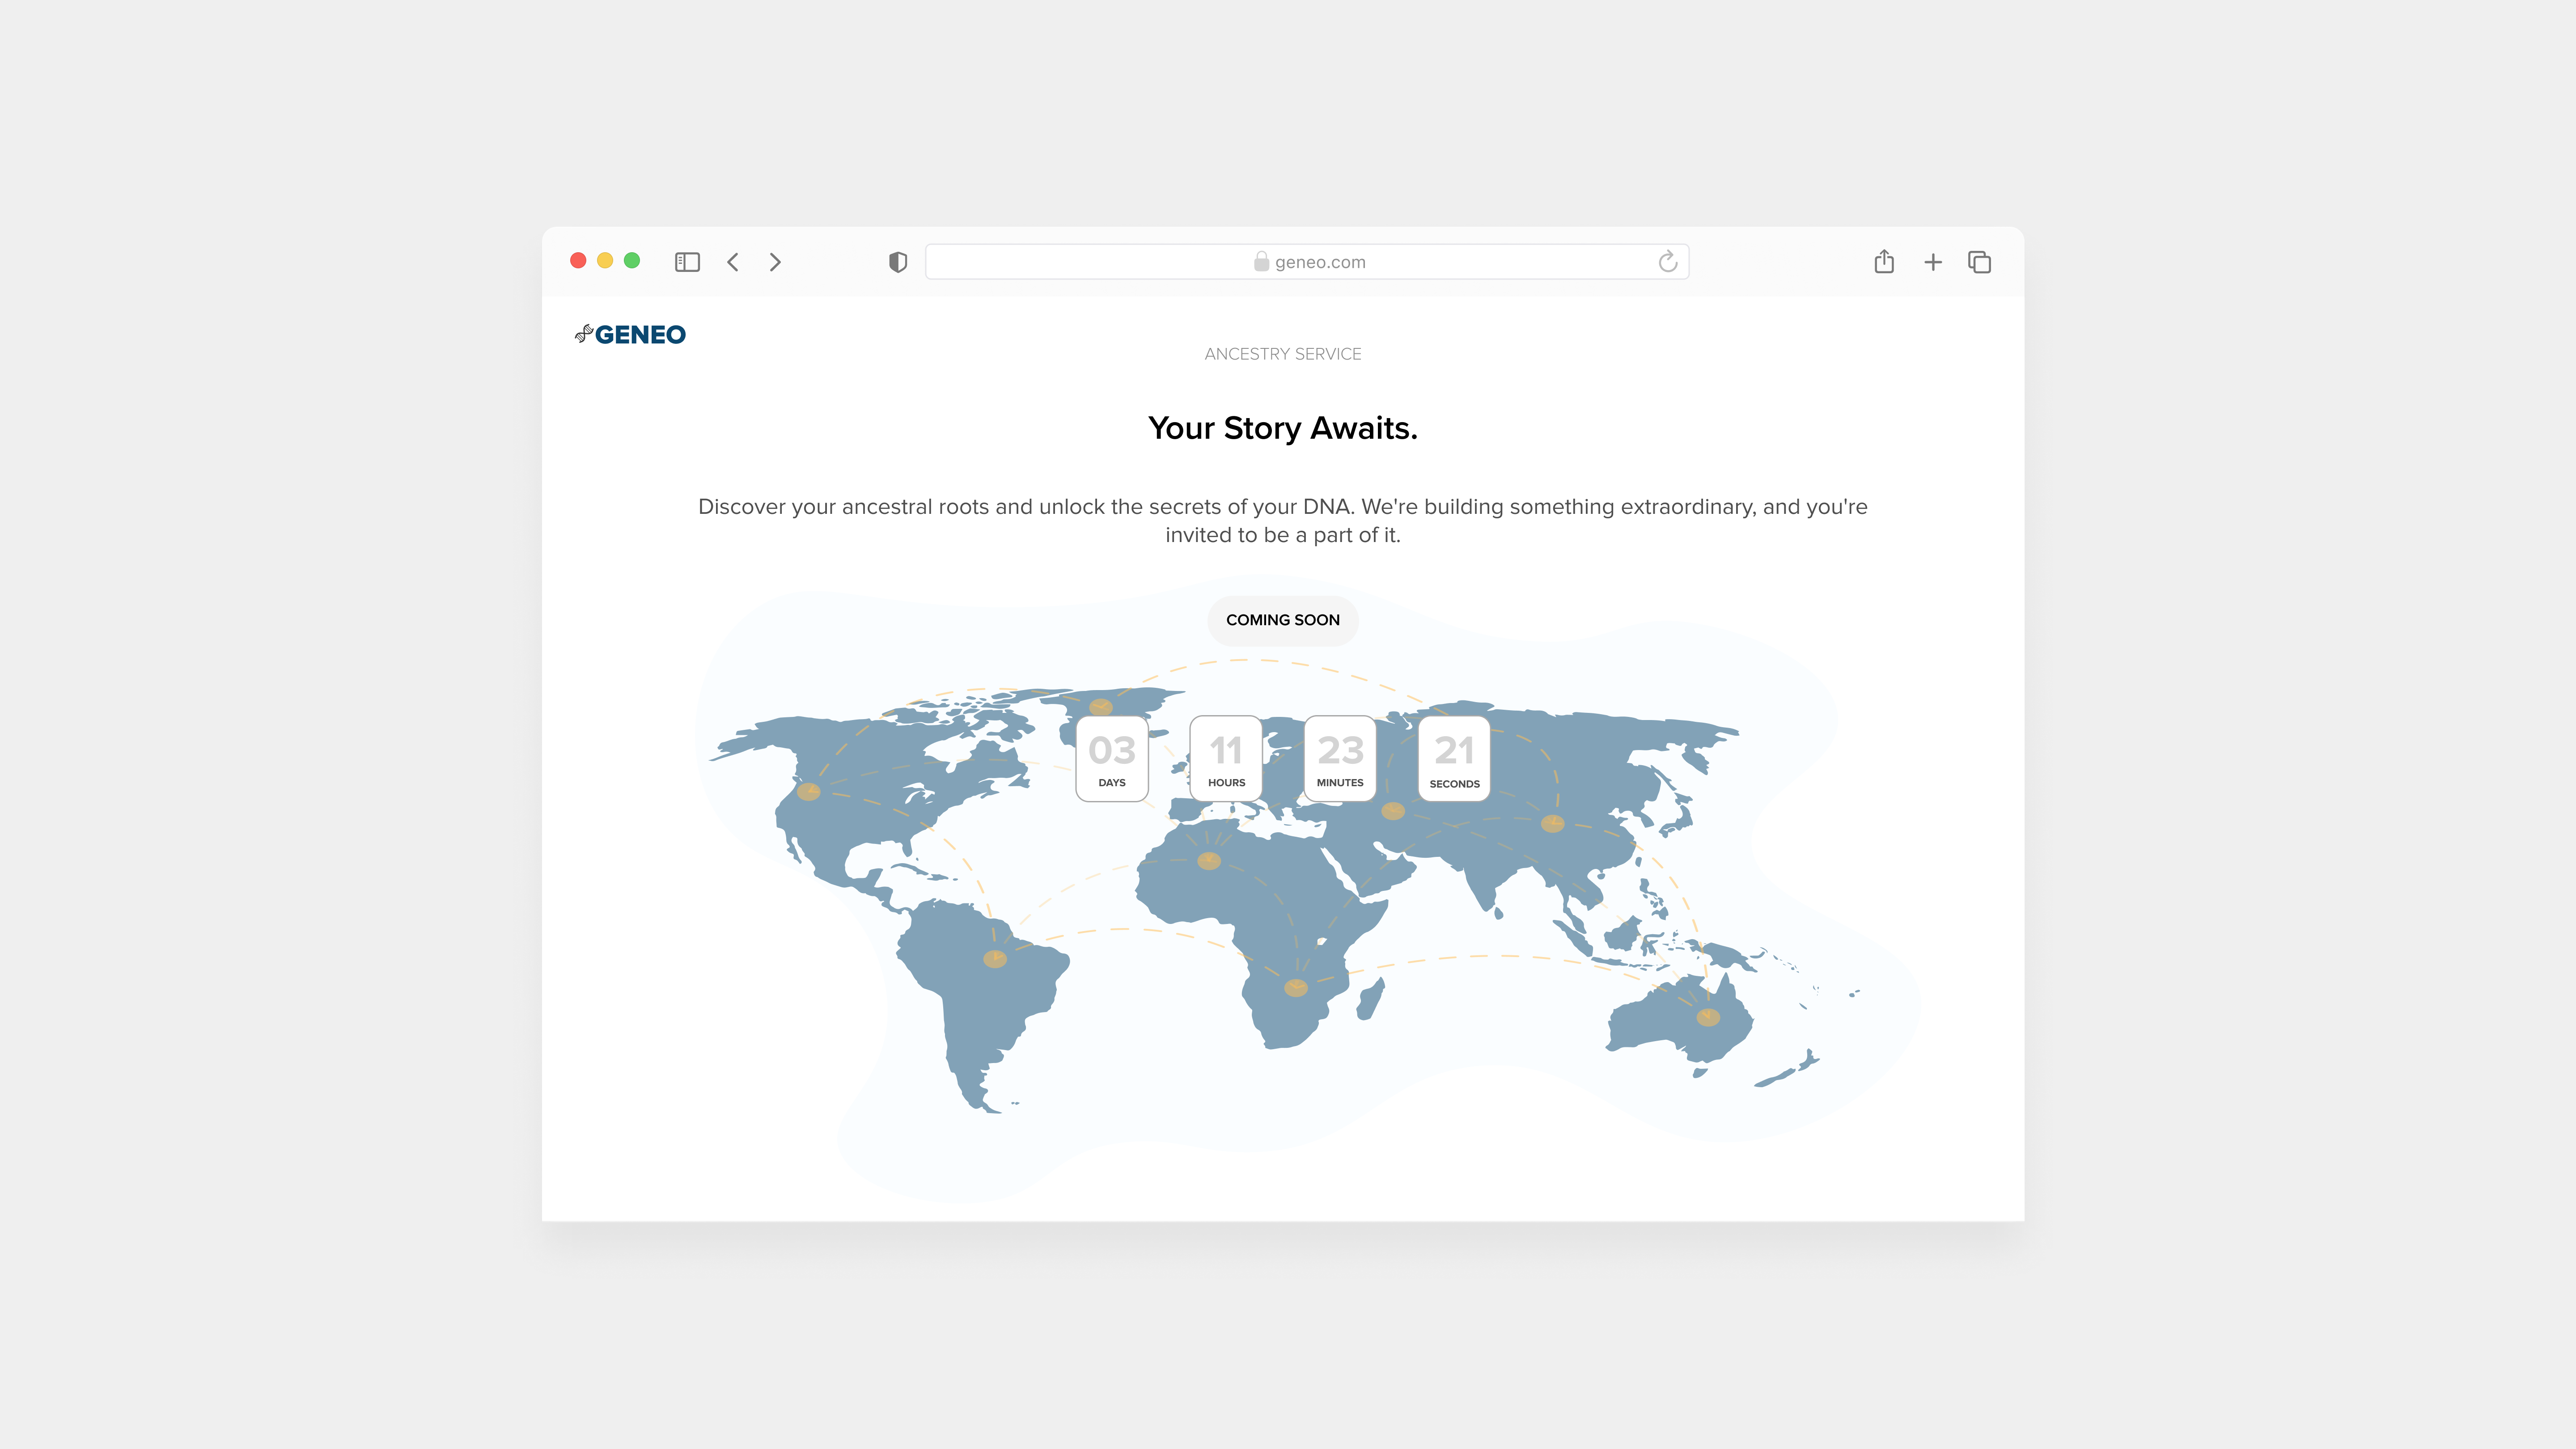Screen dimensions: 2576x1449
Task: Show tab overview icon
Action: (x=1979, y=262)
